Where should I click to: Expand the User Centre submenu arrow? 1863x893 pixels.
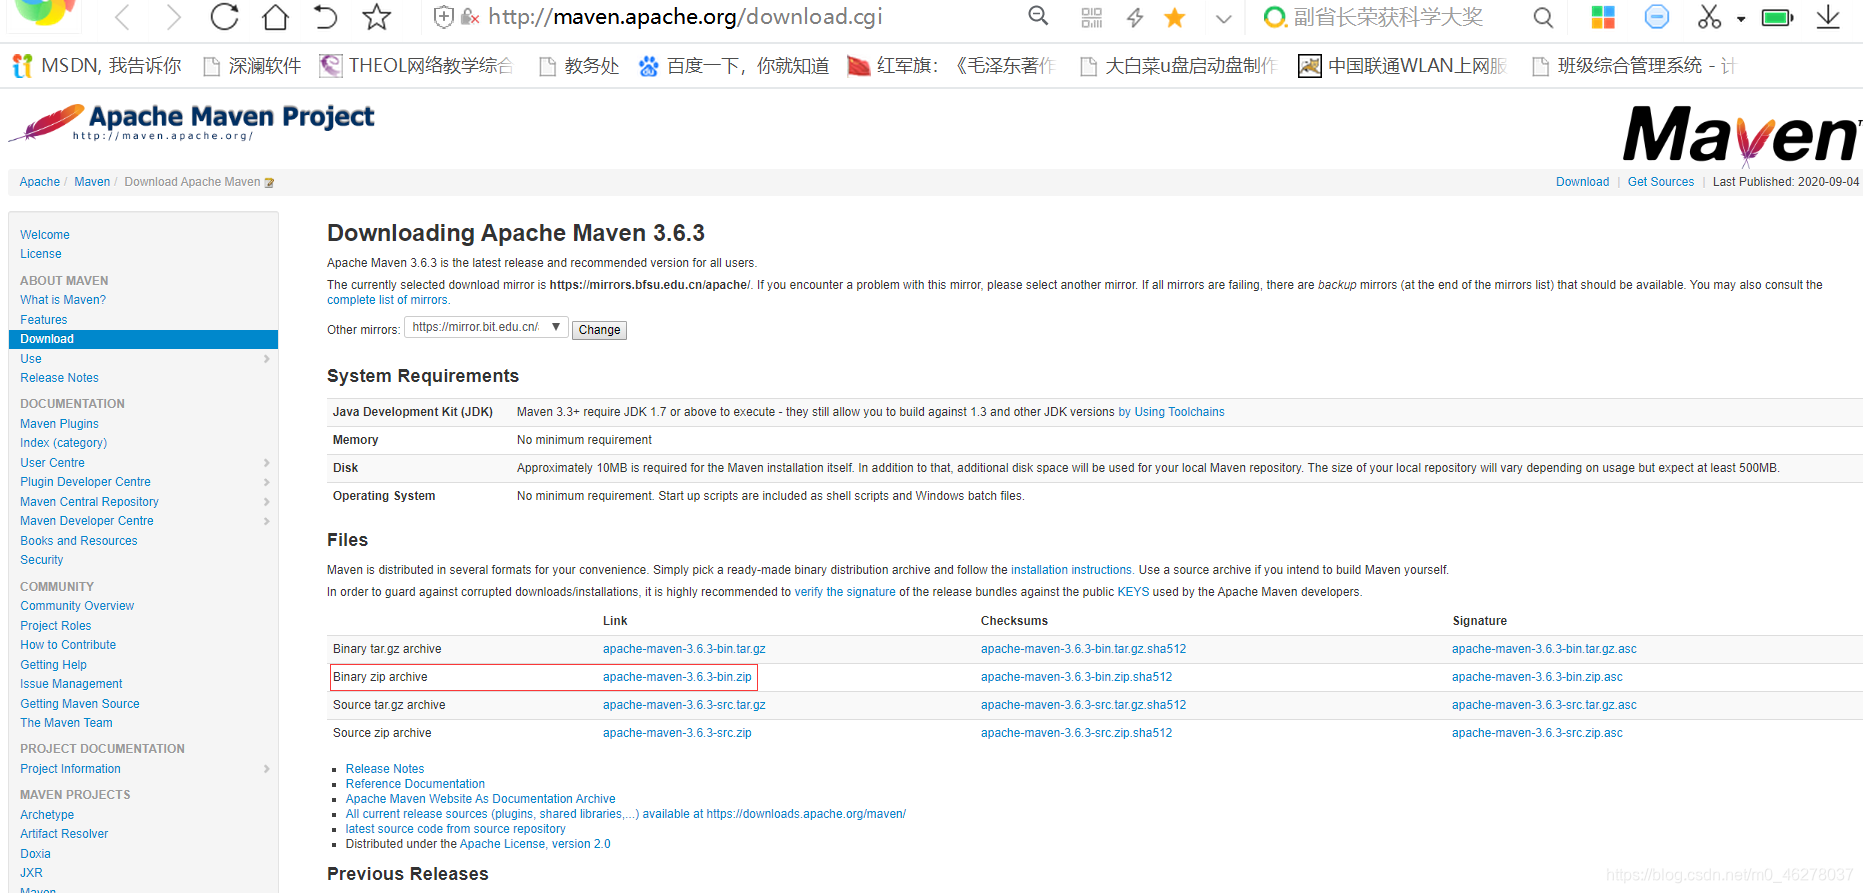[267, 463]
